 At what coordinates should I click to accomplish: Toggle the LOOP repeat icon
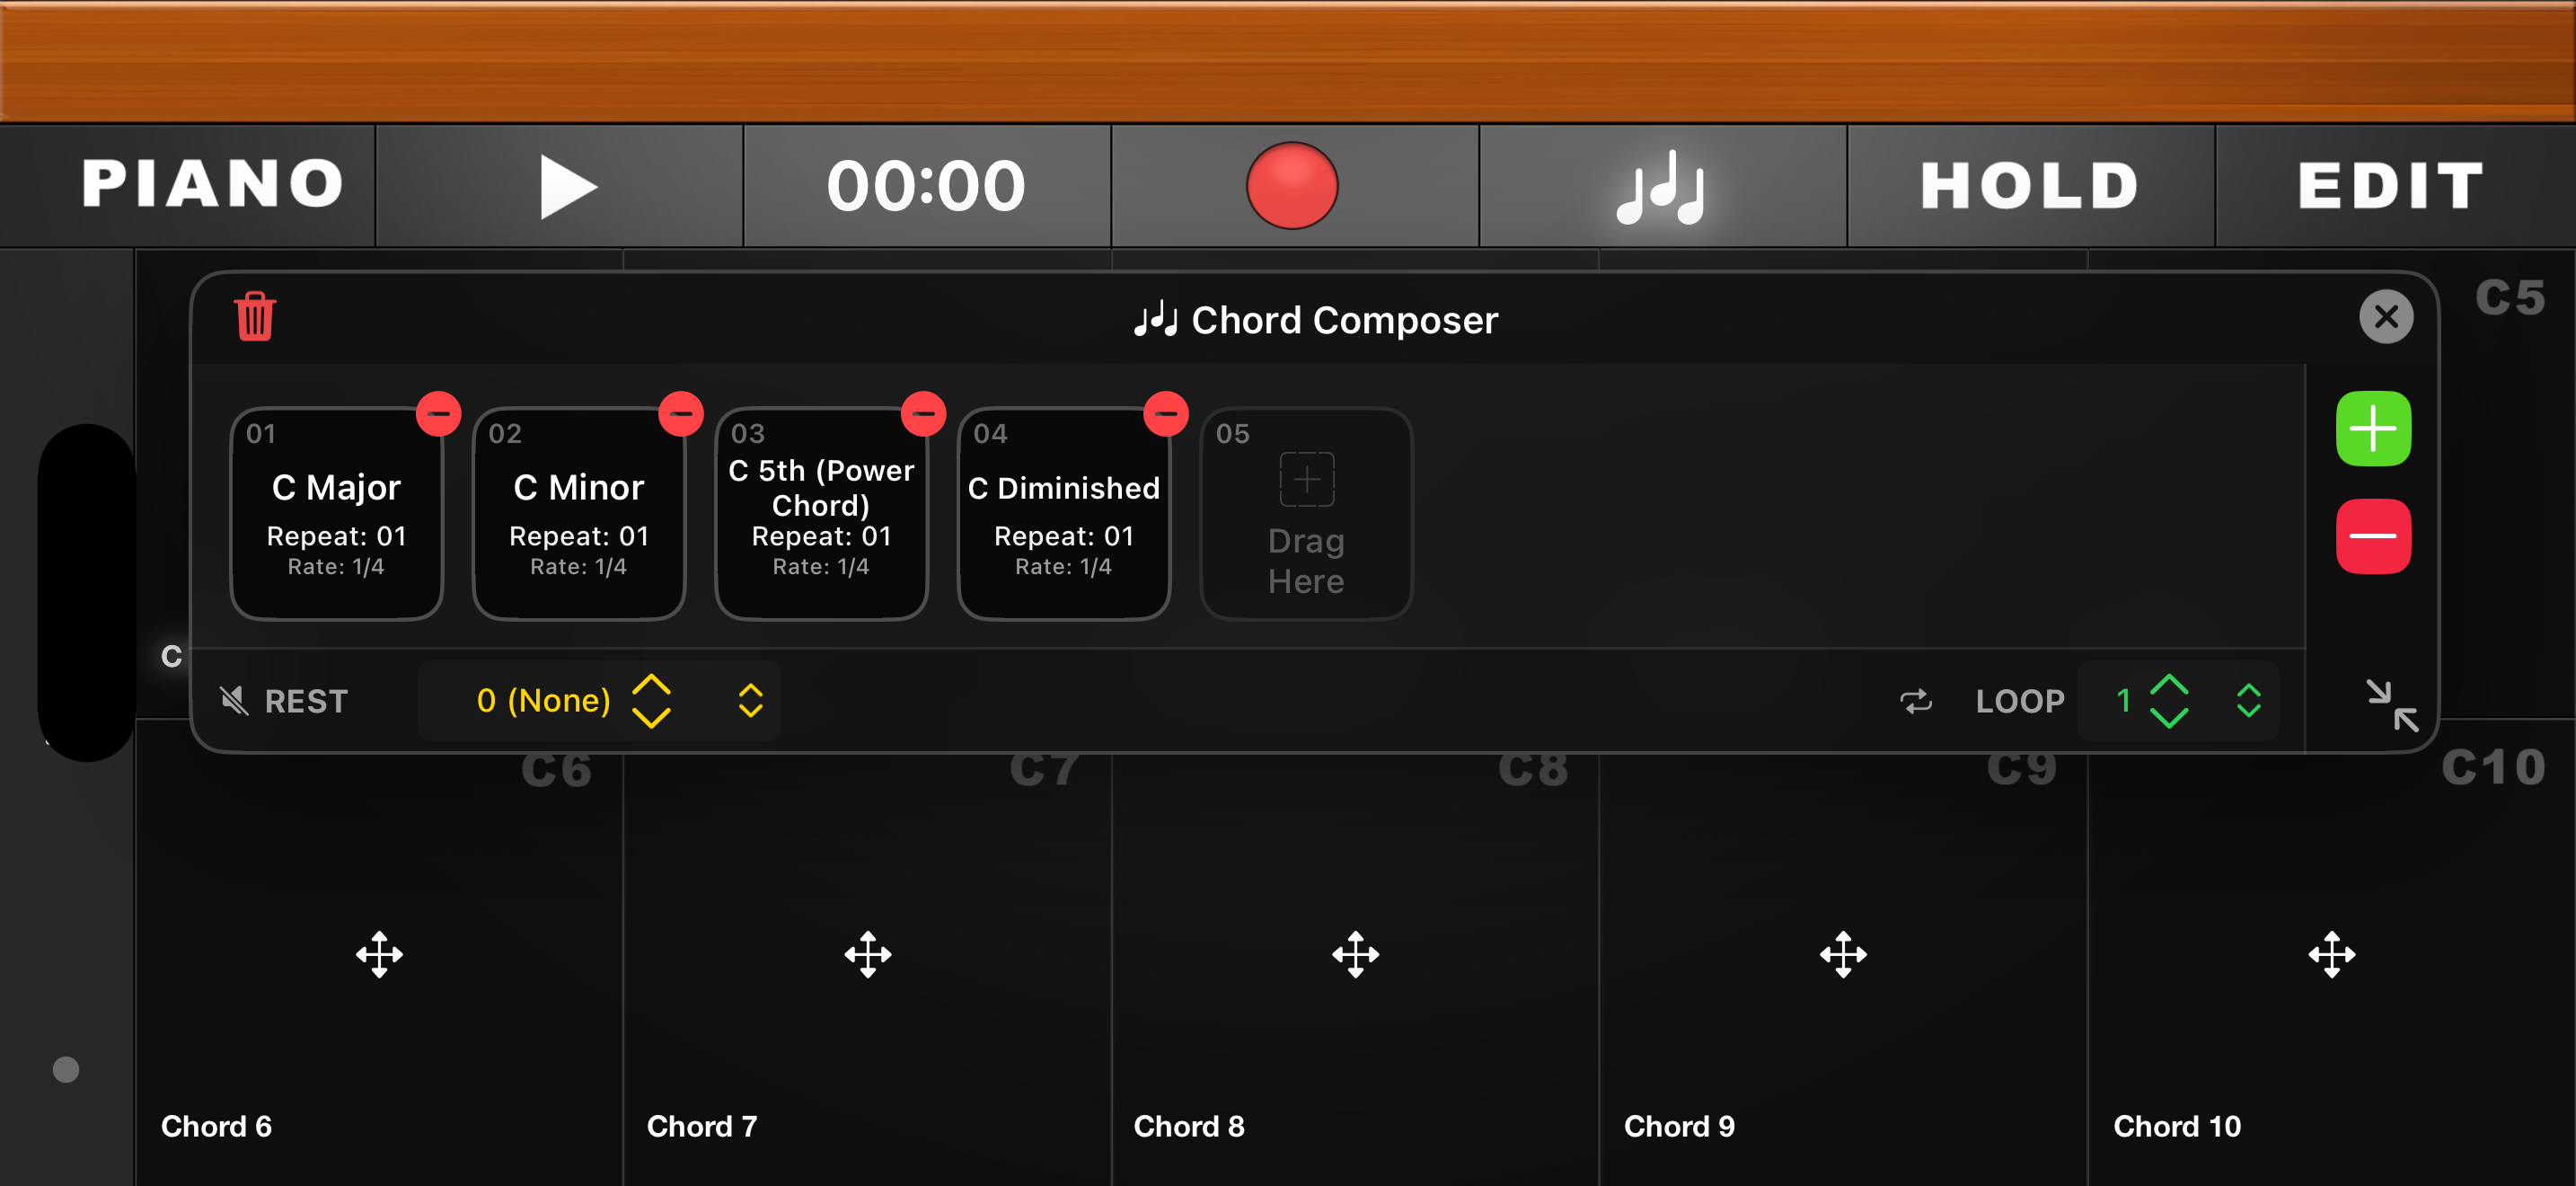1915,701
